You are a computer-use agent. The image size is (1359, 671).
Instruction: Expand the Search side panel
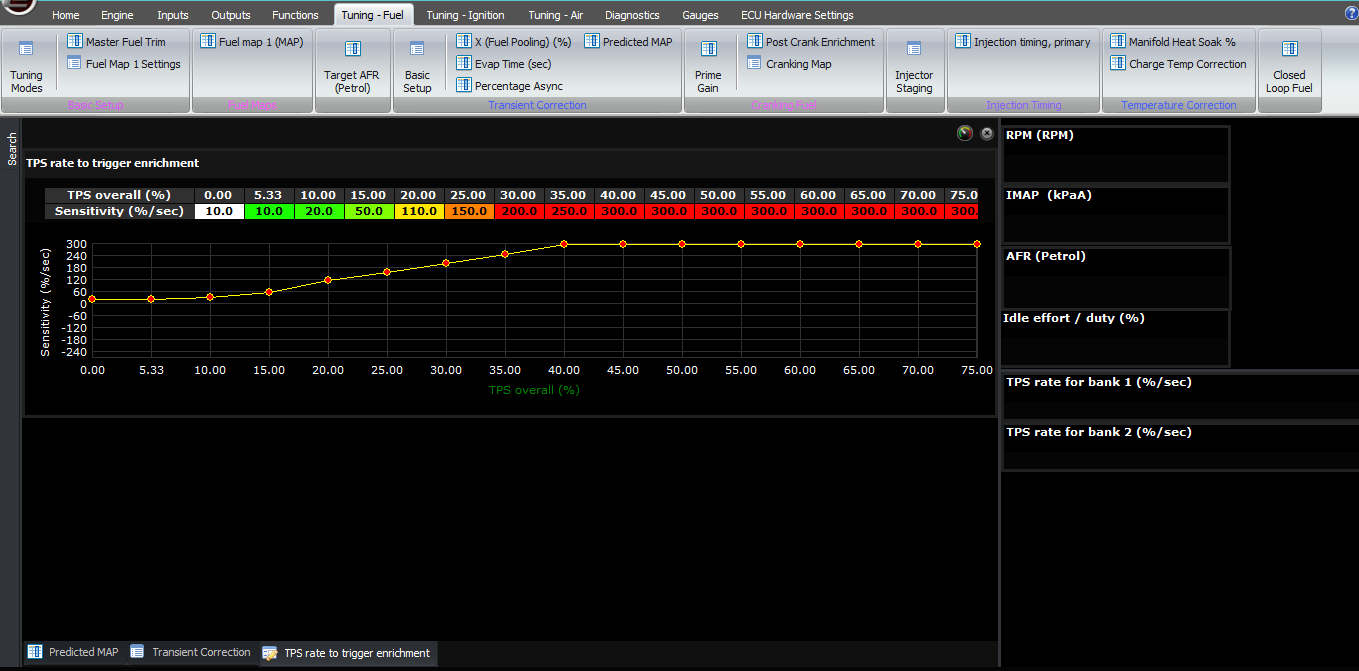(x=12, y=149)
